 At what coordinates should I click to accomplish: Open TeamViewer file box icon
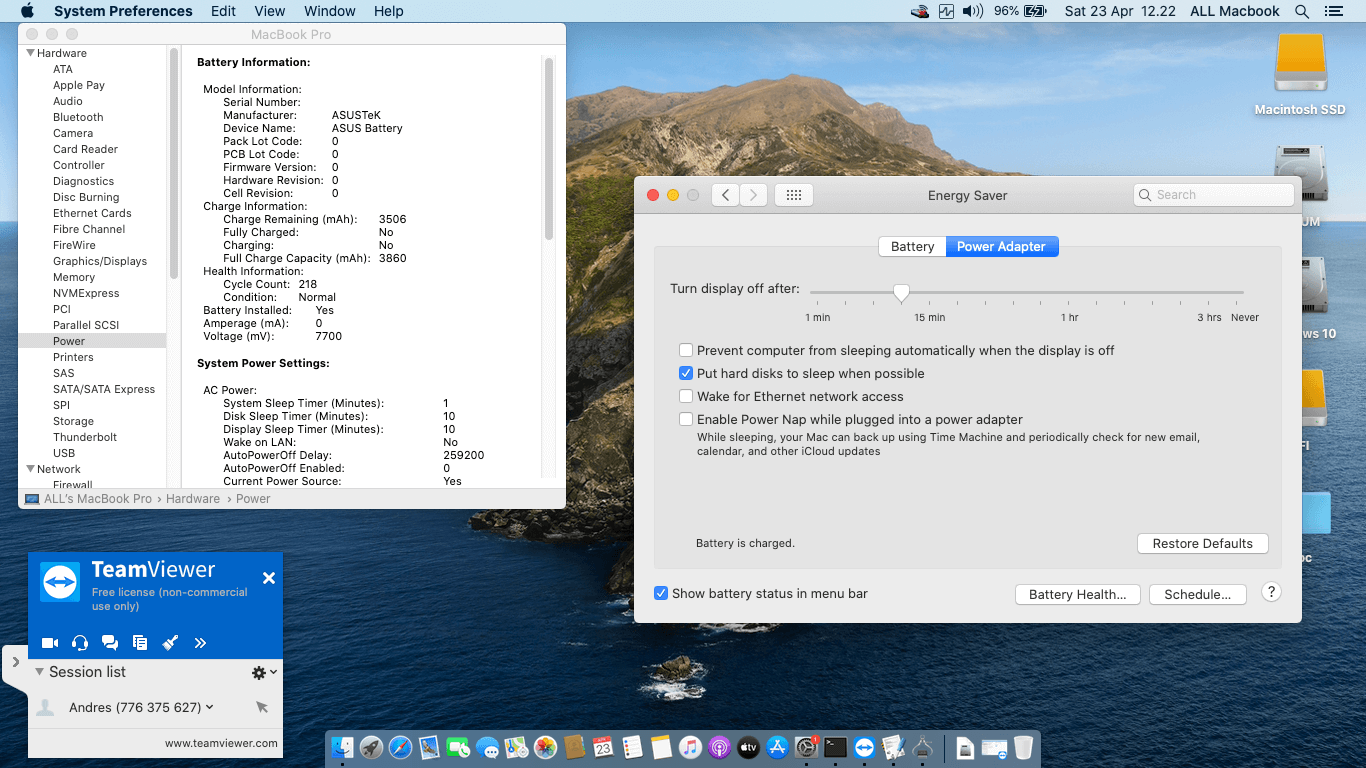pyautogui.click(x=140, y=643)
